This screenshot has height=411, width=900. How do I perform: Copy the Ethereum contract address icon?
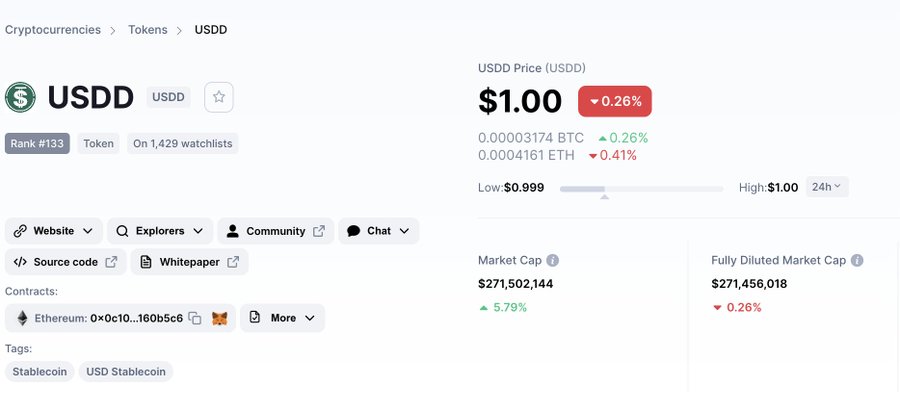click(195, 318)
